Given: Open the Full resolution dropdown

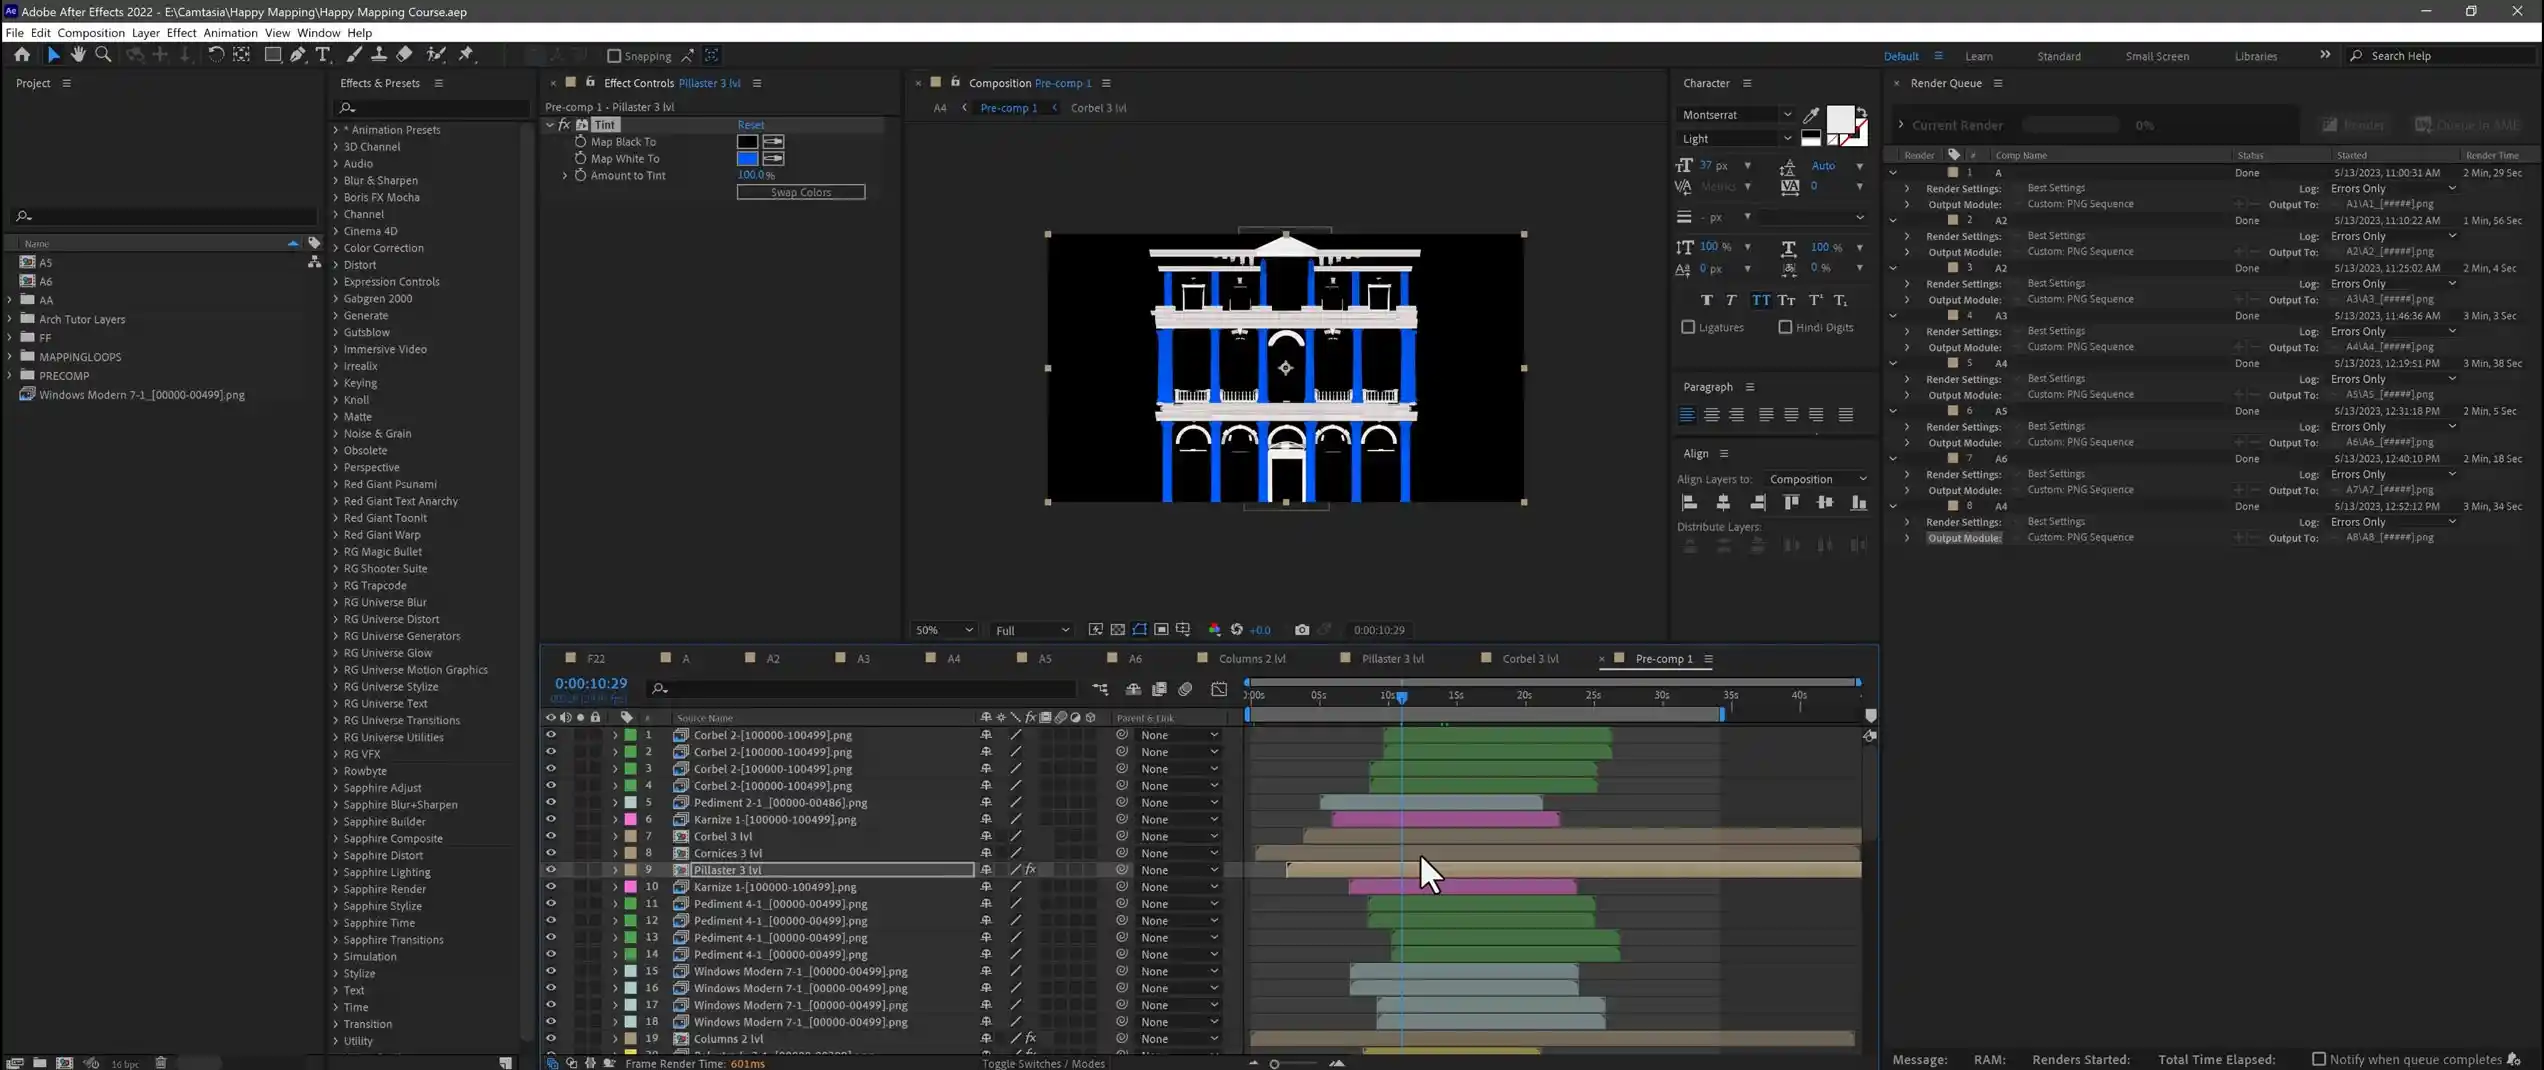Looking at the screenshot, I should [x=1031, y=630].
